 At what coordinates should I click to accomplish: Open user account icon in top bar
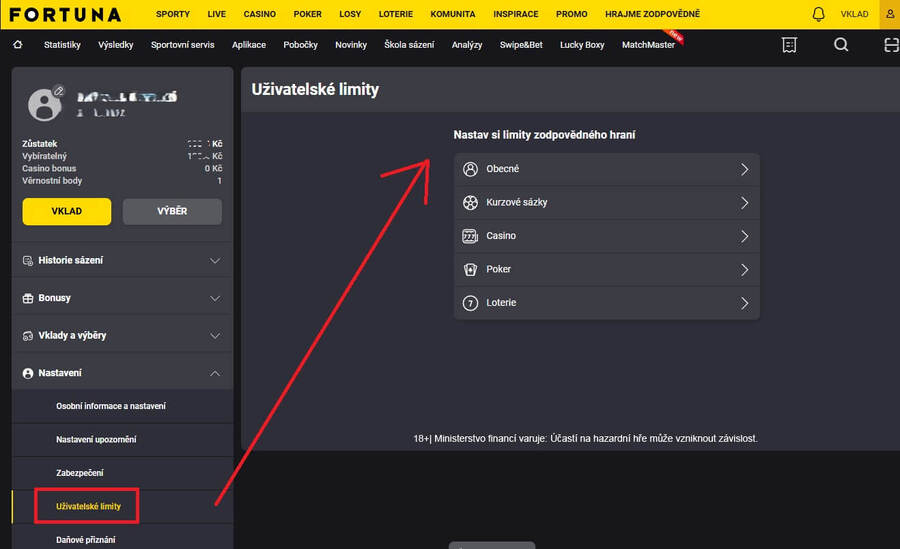click(x=890, y=14)
